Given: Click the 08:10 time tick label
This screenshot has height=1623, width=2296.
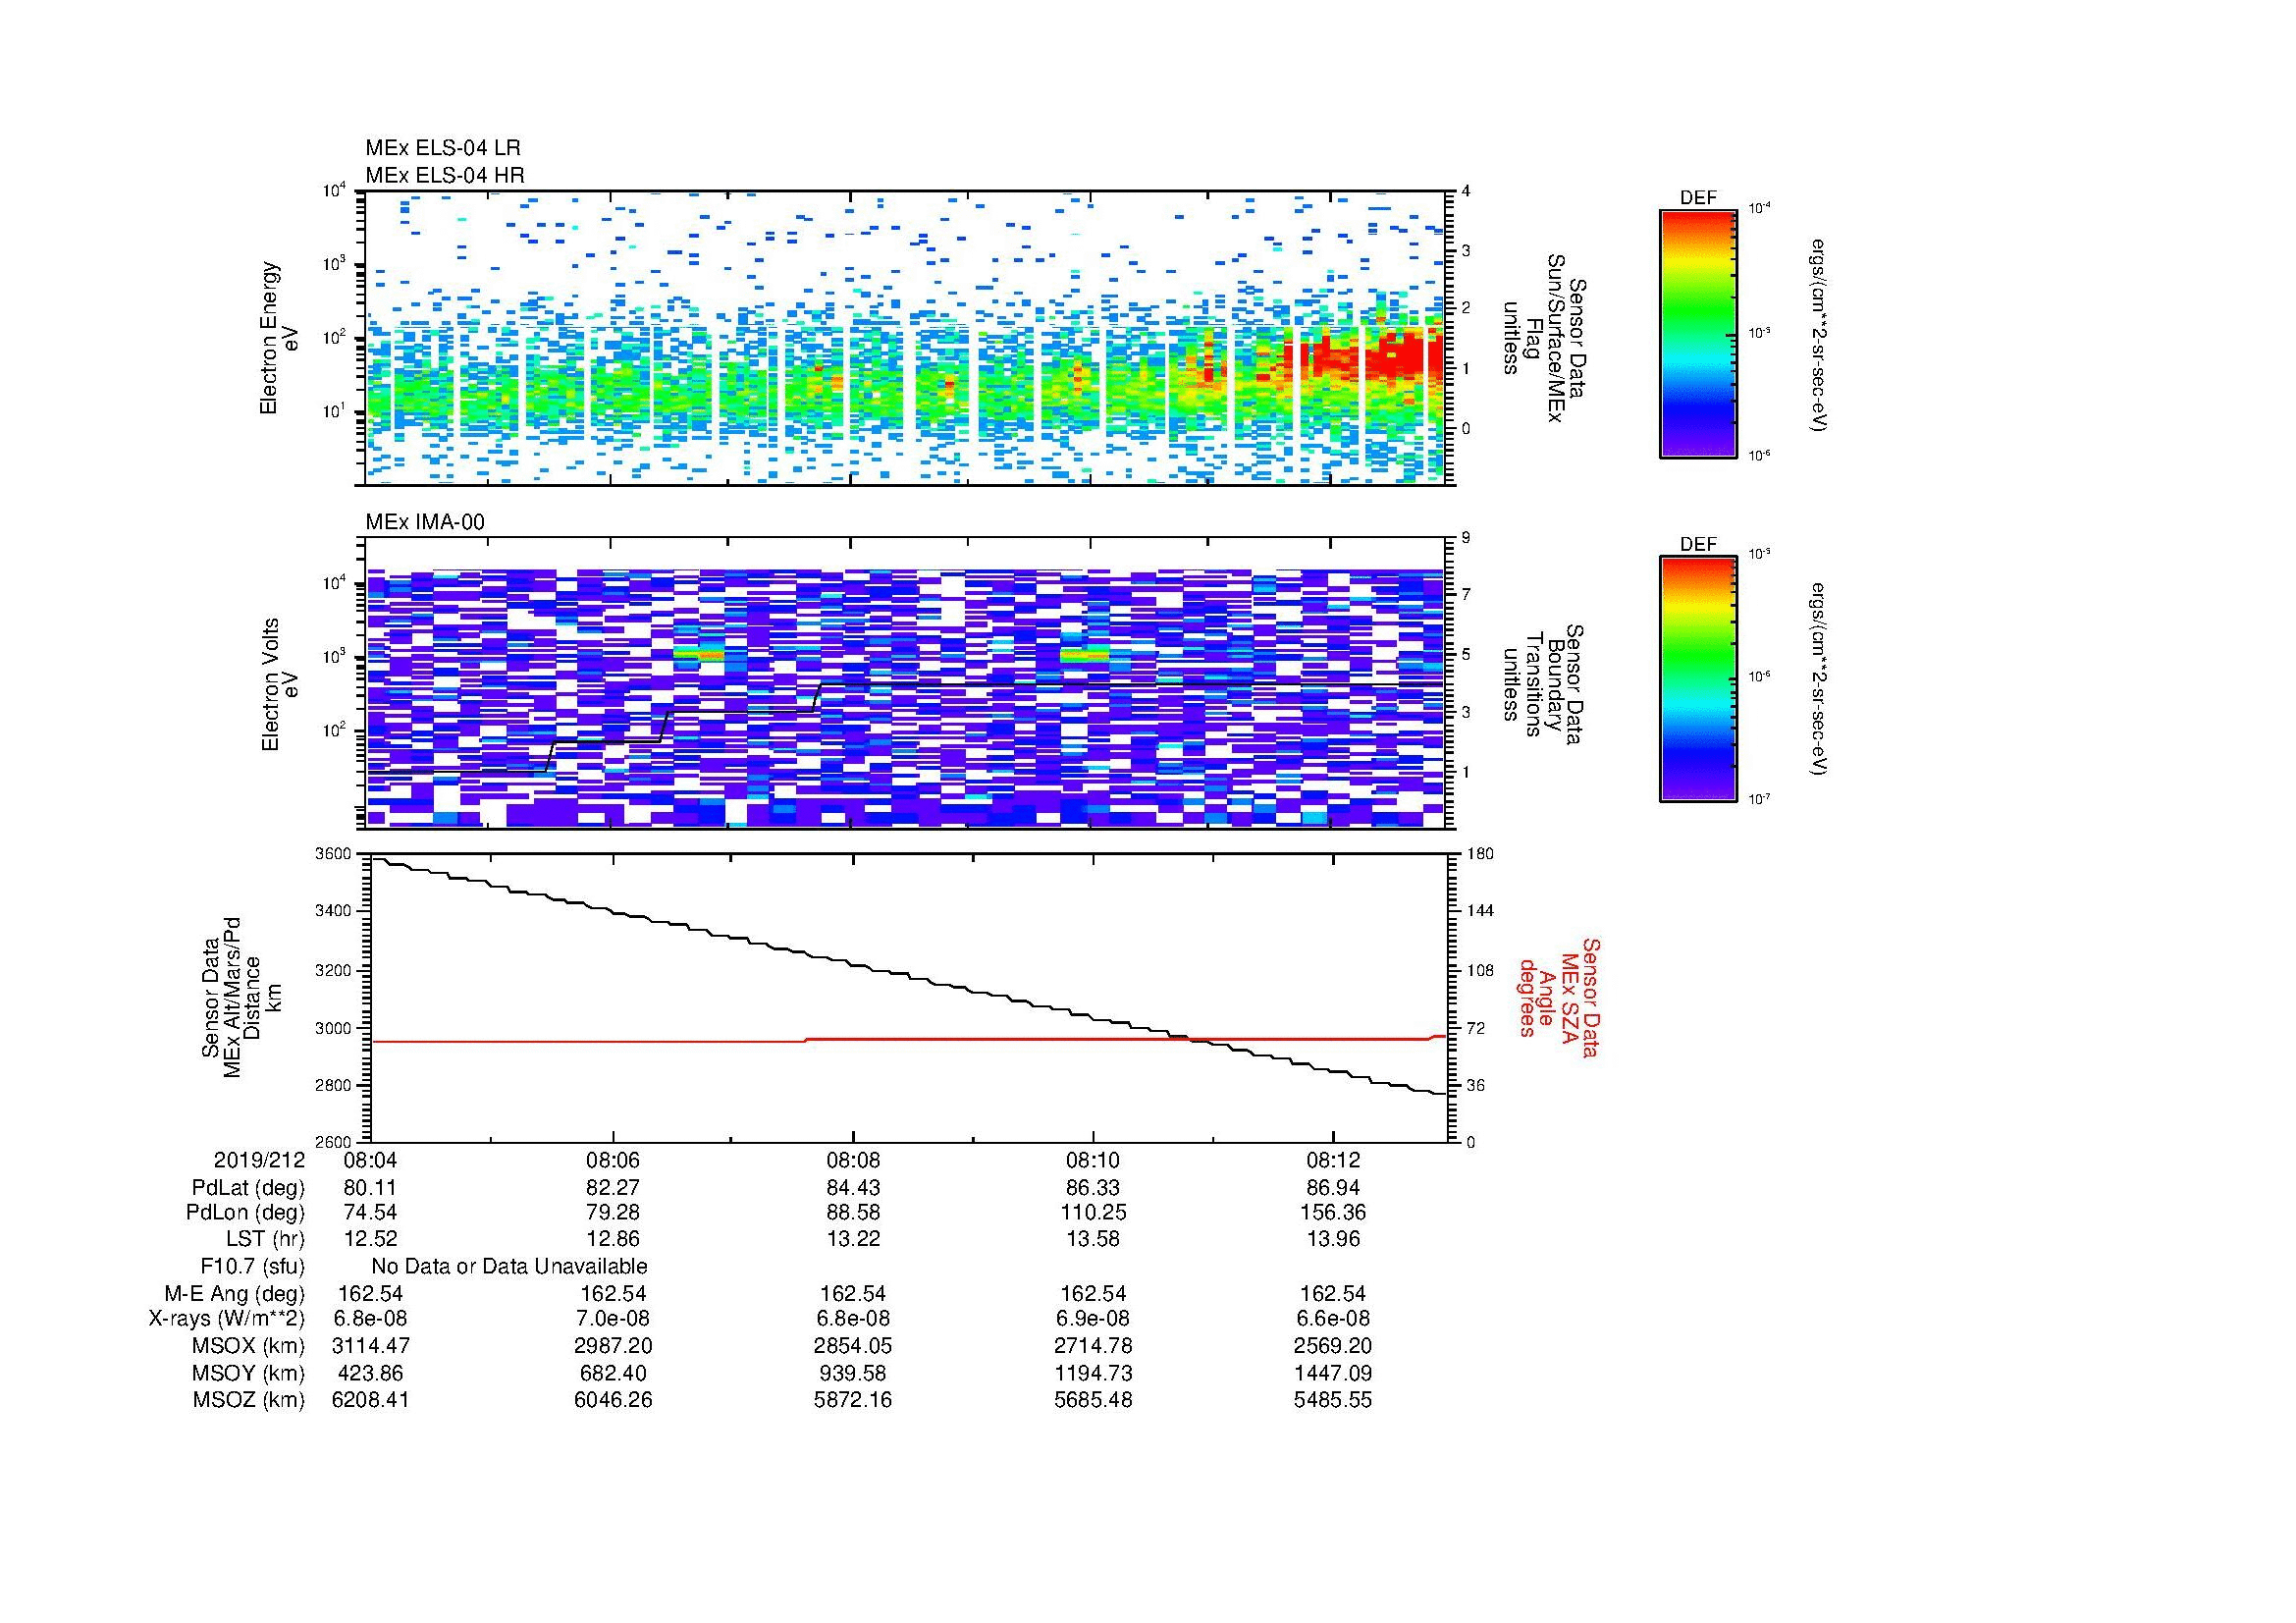Looking at the screenshot, I should coord(1093,1160).
